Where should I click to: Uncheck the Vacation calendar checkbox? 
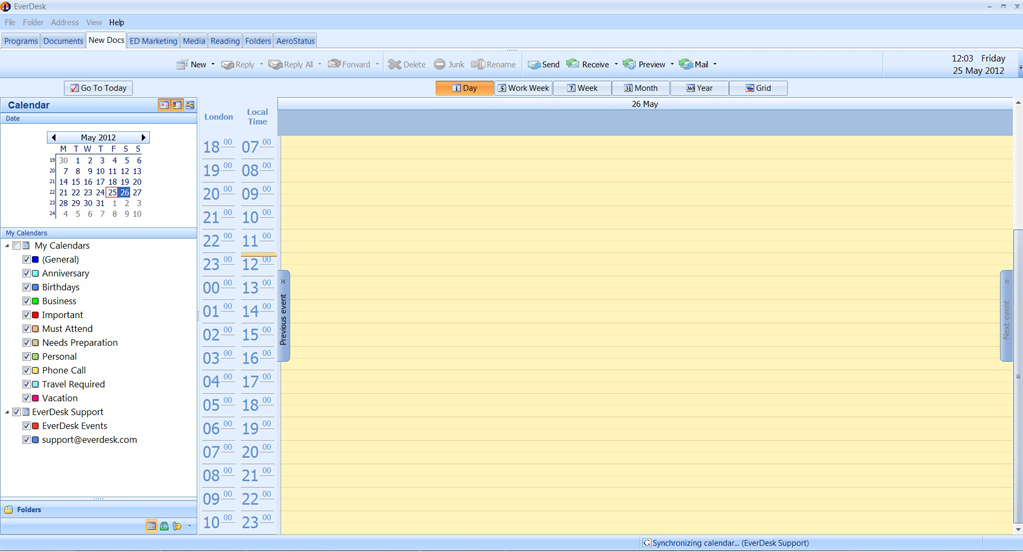click(x=26, y=398)
